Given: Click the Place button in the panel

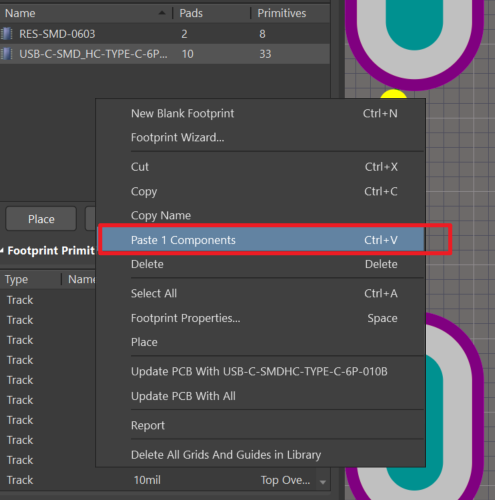Looking at the screenshot, I should [x=41, y=219].
